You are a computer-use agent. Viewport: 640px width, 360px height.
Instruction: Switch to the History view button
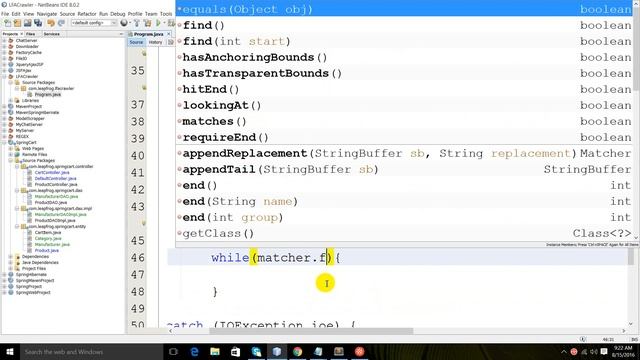pyautogui.click(x=155, y=42)
